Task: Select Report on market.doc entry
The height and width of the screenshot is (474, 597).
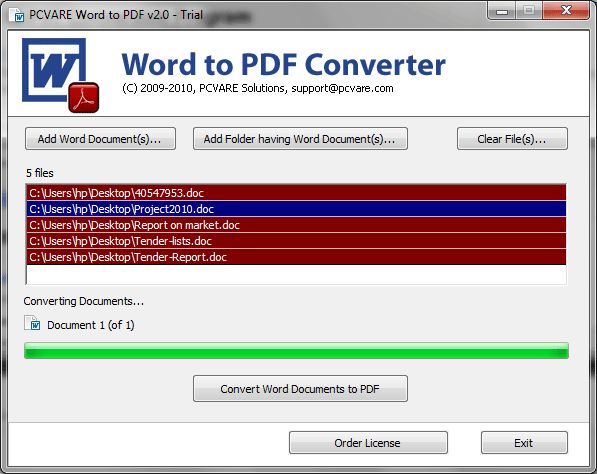Action: 296,225
